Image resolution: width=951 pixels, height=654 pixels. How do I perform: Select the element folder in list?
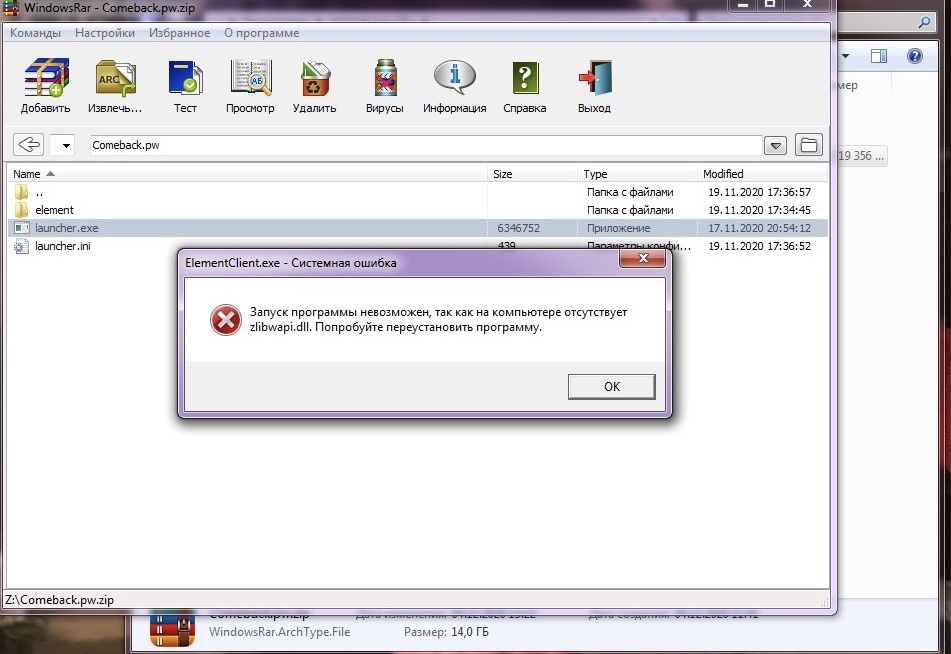coord(54,210)
